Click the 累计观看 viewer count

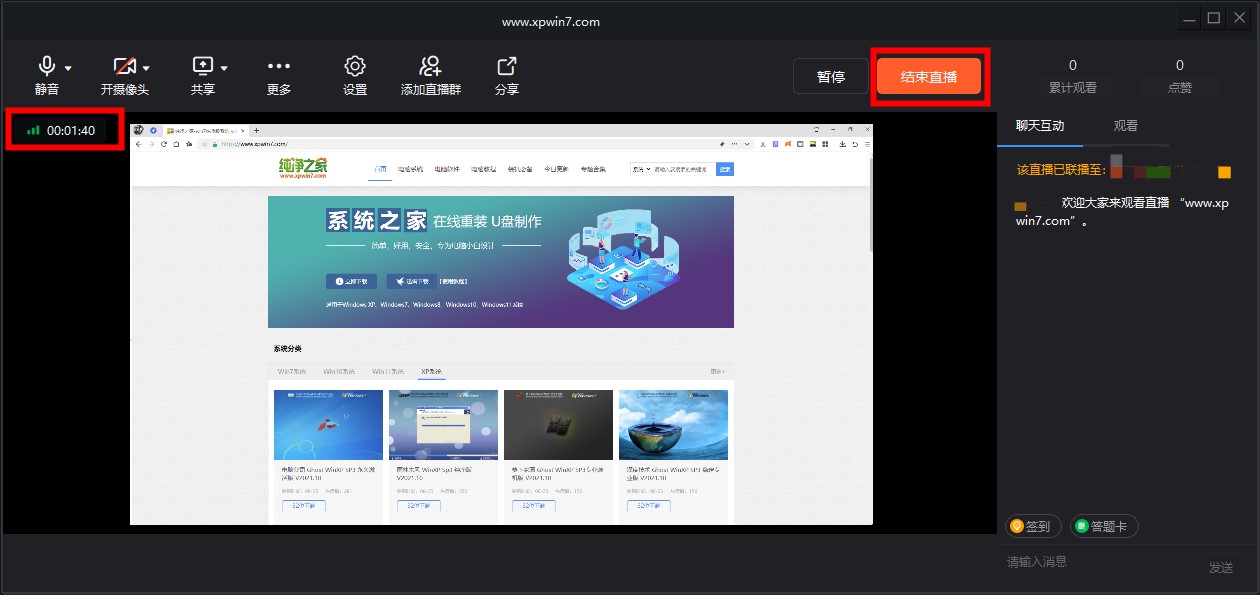coord(1073,77)
